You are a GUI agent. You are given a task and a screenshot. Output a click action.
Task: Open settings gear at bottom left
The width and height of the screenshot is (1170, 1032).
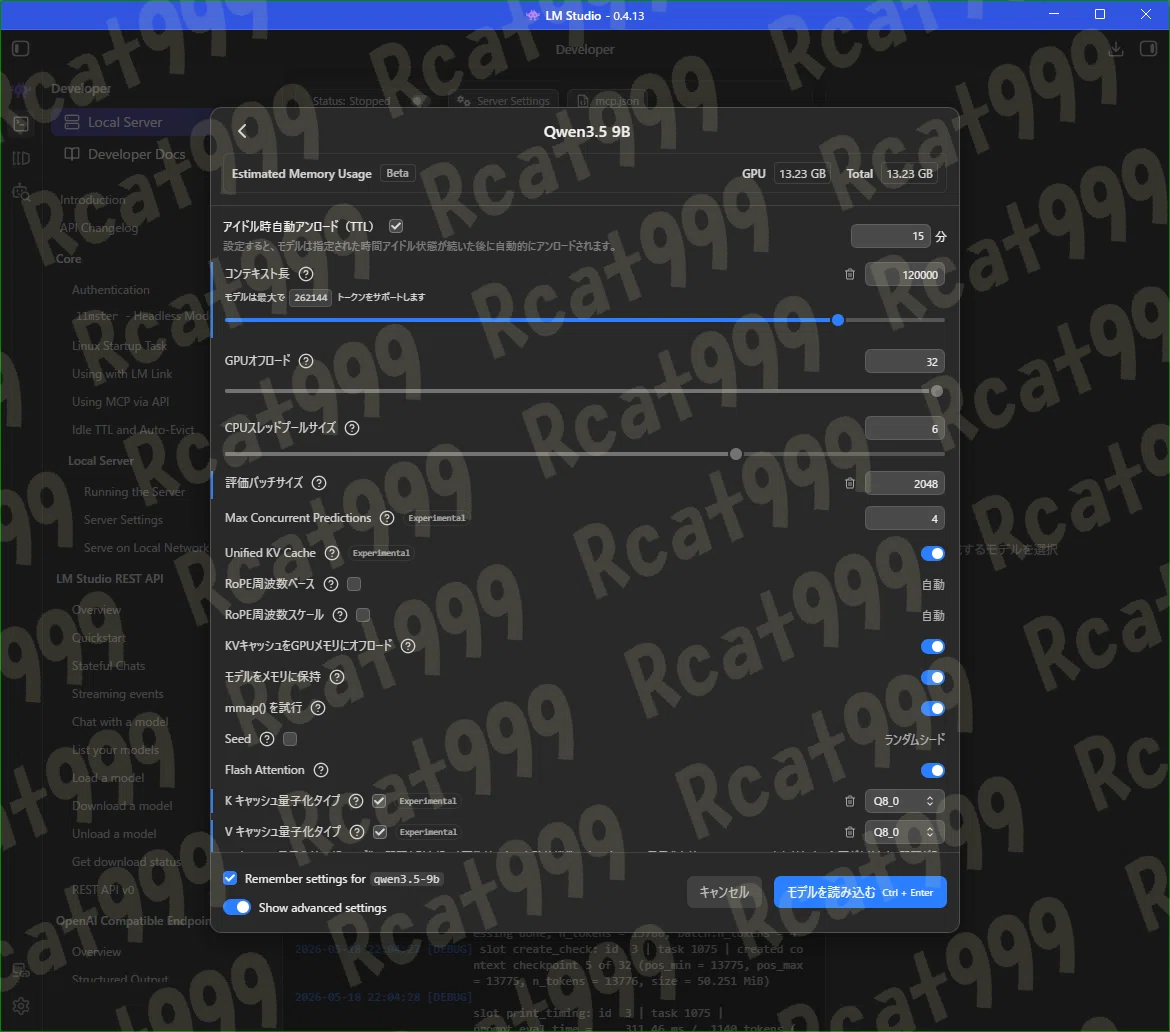pos(21,1006)
